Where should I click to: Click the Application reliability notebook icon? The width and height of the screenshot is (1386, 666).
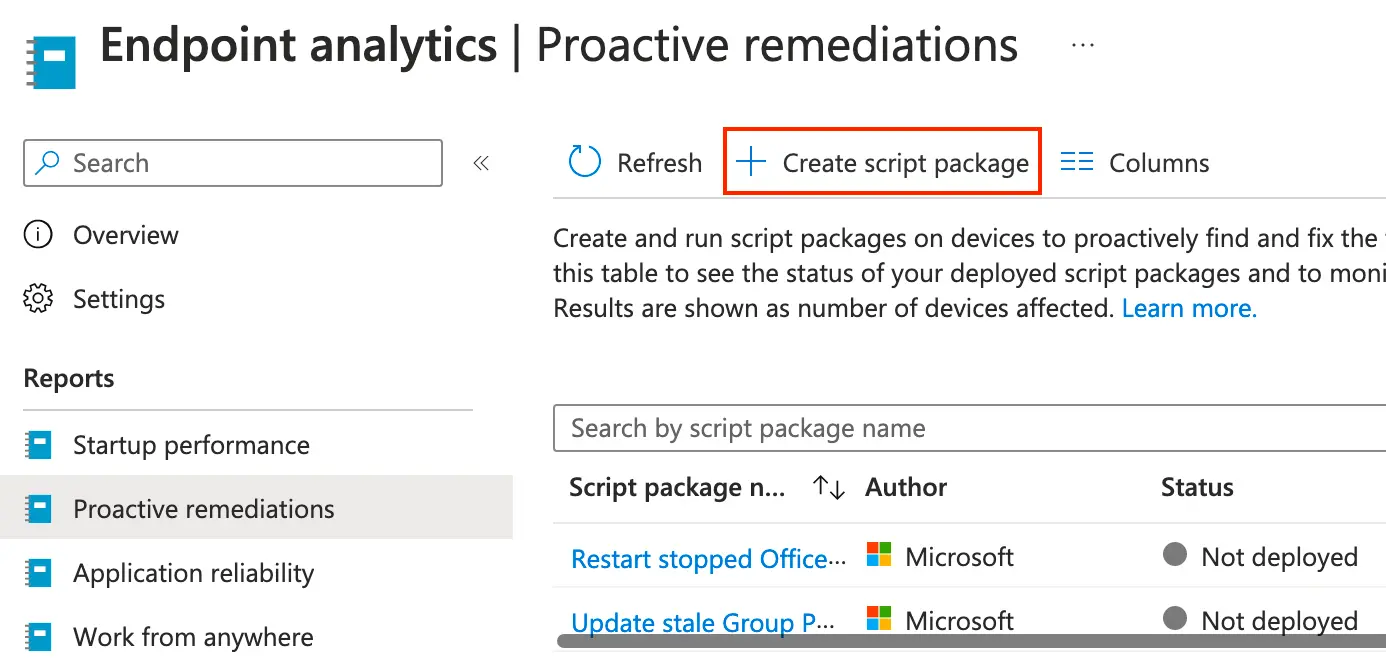[x=38, y=573]
